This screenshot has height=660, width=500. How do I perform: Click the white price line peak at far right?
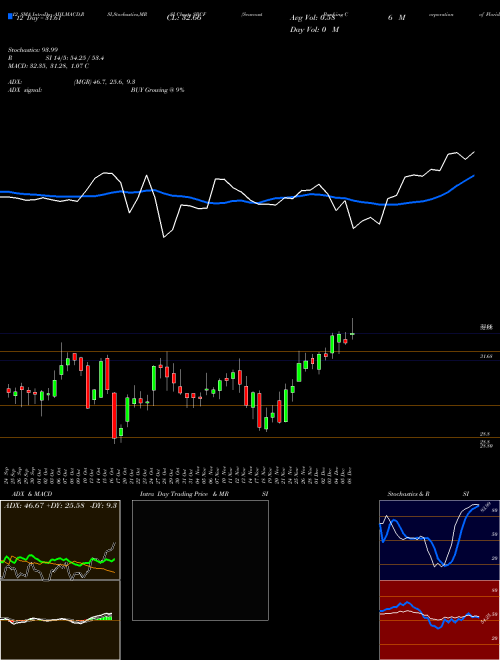475,152
